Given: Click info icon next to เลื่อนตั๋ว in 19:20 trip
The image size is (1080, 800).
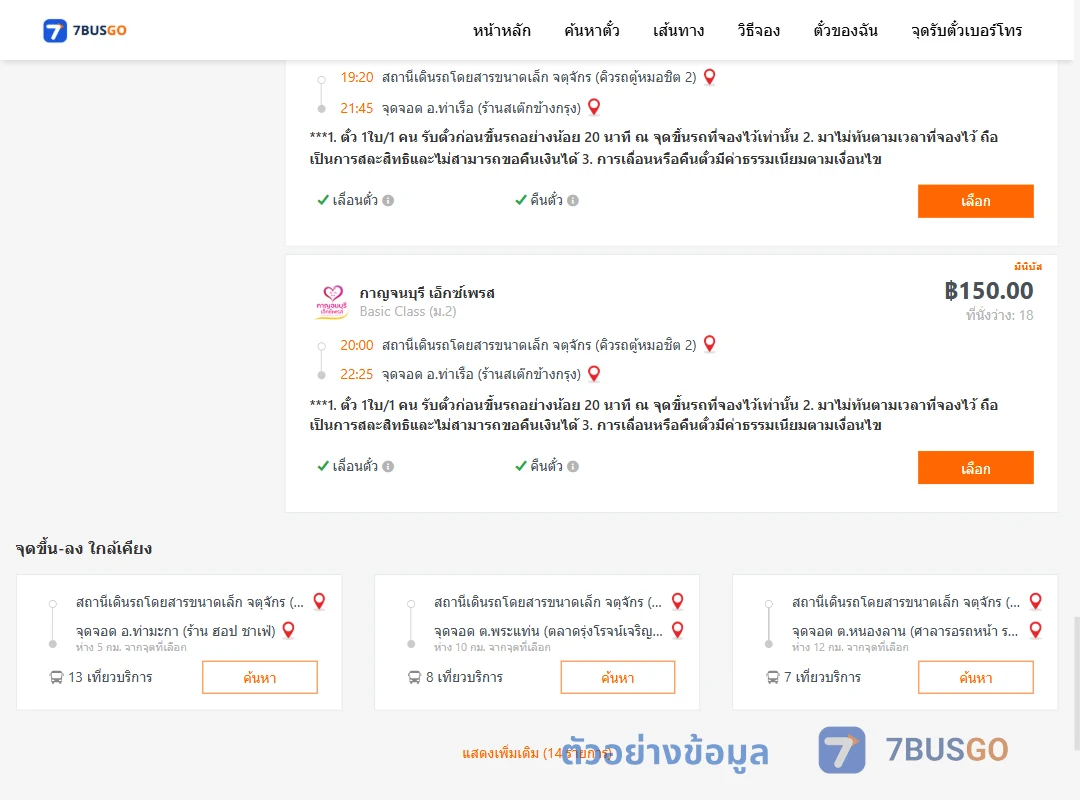Looking at the screenshot, I should (388, 201).
